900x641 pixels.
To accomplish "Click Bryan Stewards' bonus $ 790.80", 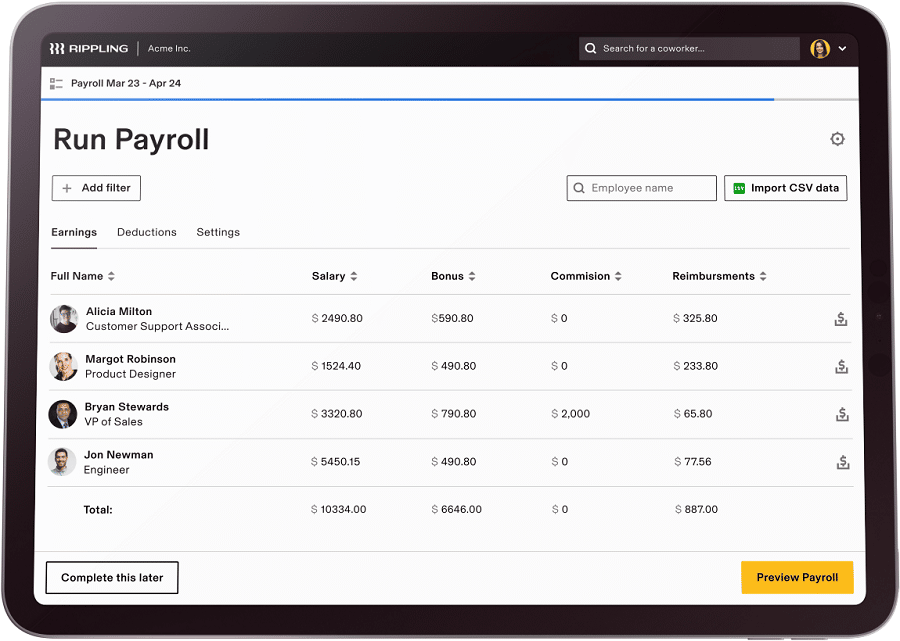I will point(453,414).
